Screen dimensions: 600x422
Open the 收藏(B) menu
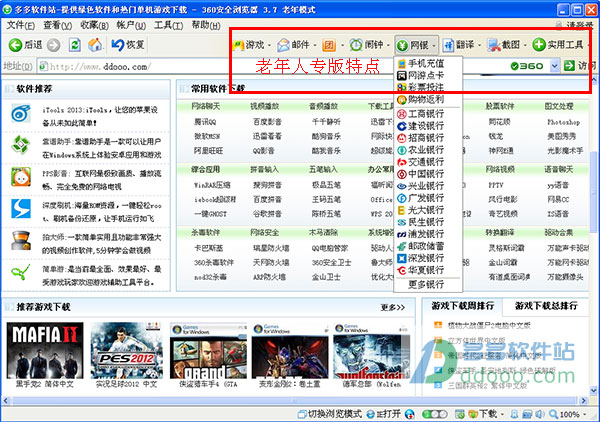point(95,25)
